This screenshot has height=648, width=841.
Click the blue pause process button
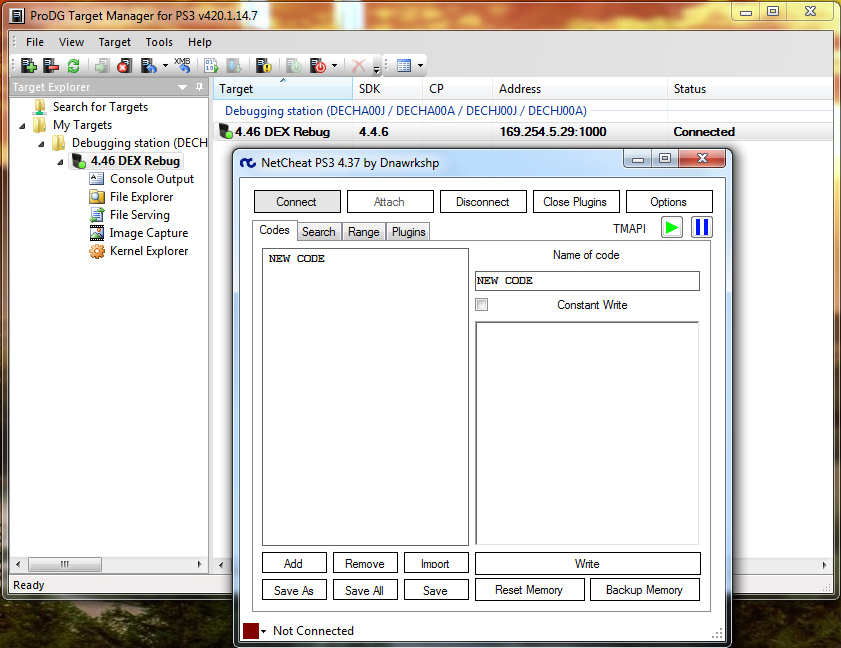point(702,227)
